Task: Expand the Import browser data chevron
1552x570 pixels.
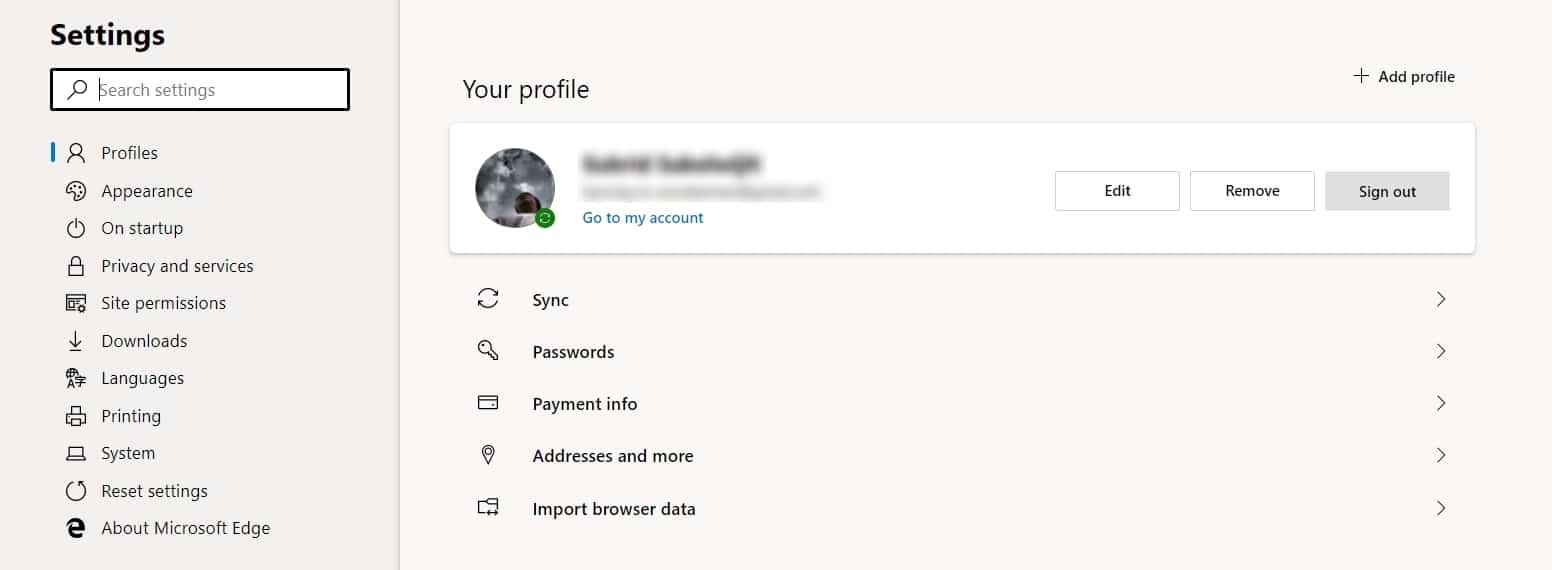Action: [x=1441, y=508]
